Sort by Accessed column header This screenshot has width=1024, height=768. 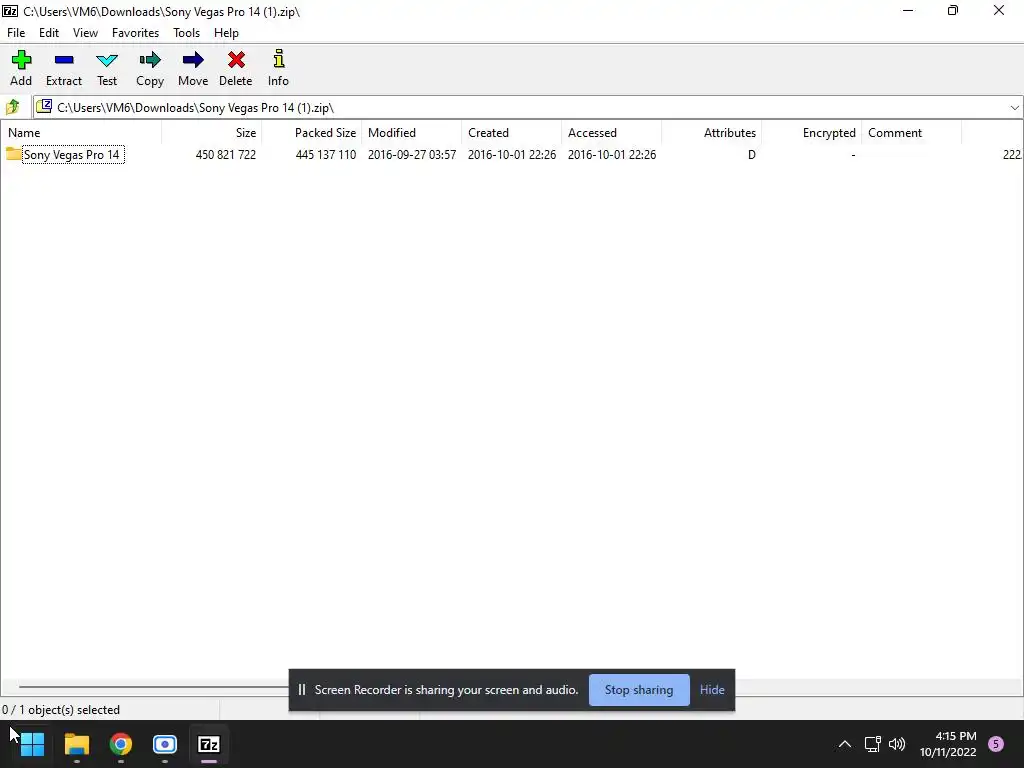611,133
